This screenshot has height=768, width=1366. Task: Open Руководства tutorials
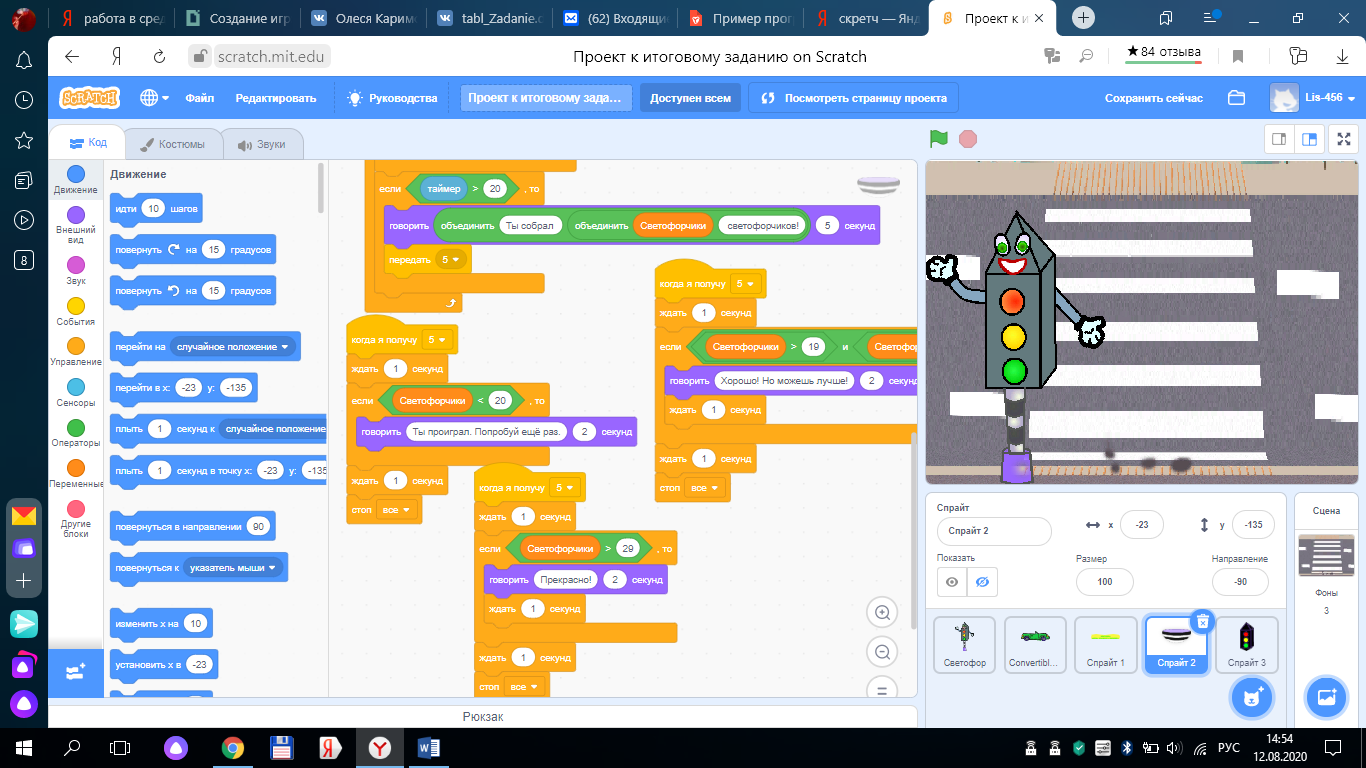click(392, 98)
